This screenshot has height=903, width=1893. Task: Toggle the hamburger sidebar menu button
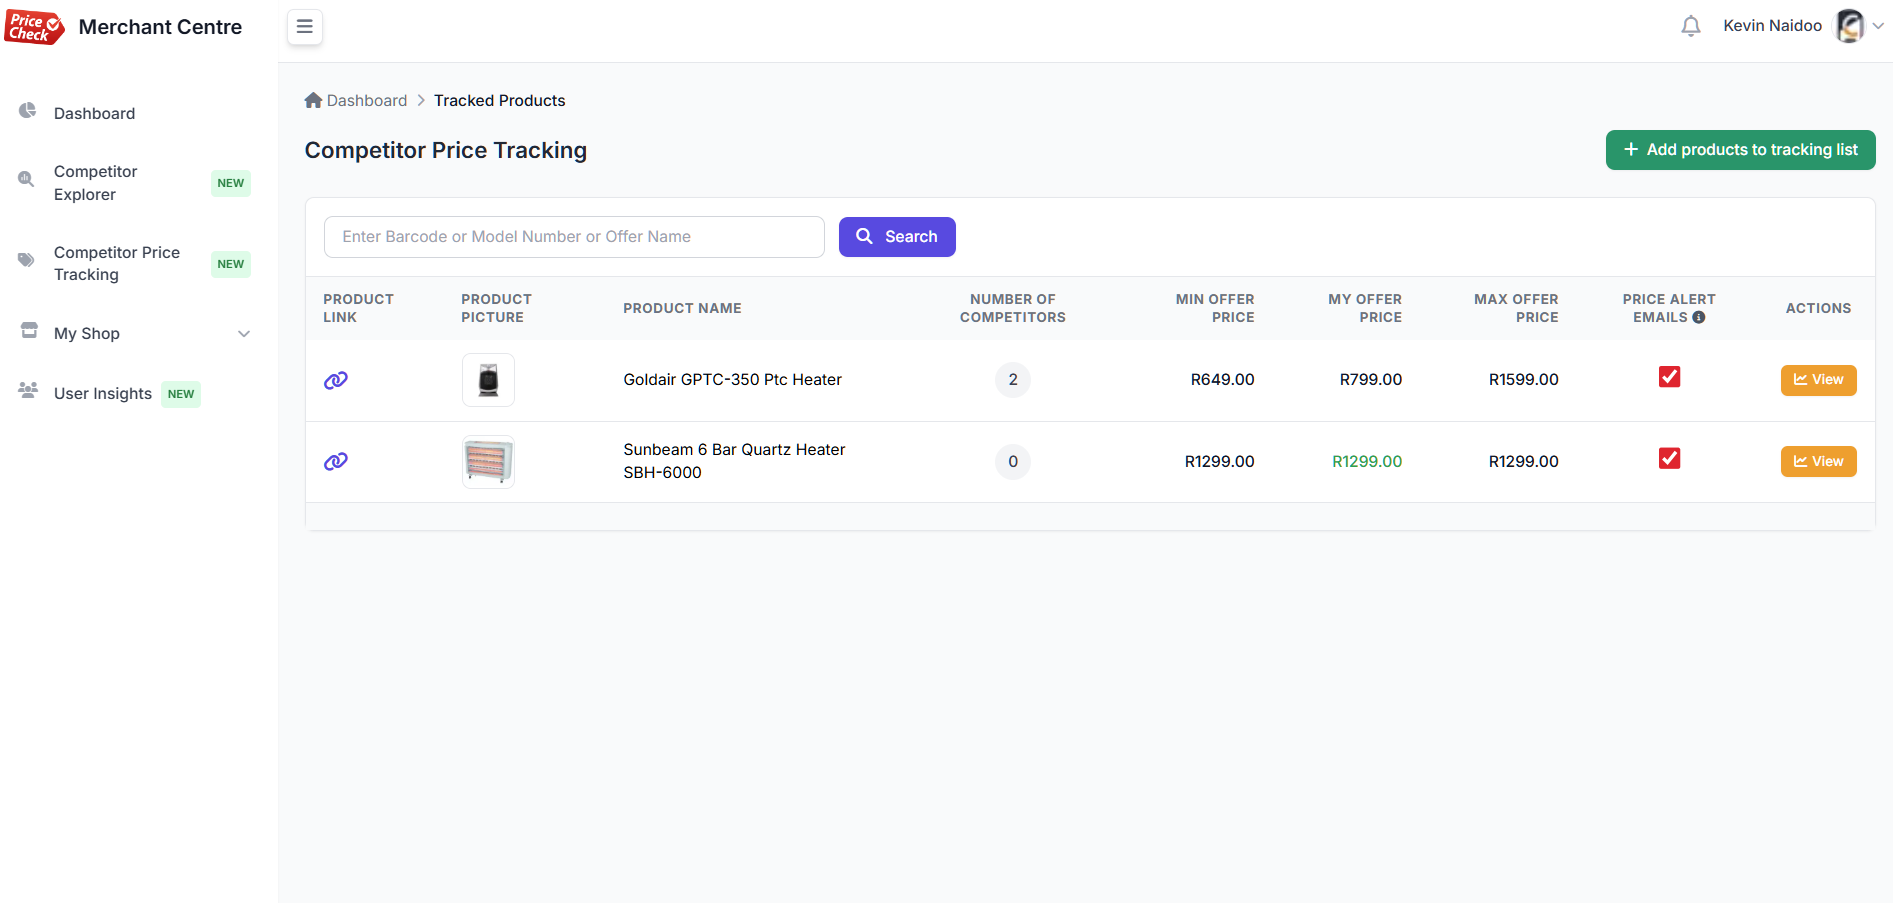click(x=305, y=27)
